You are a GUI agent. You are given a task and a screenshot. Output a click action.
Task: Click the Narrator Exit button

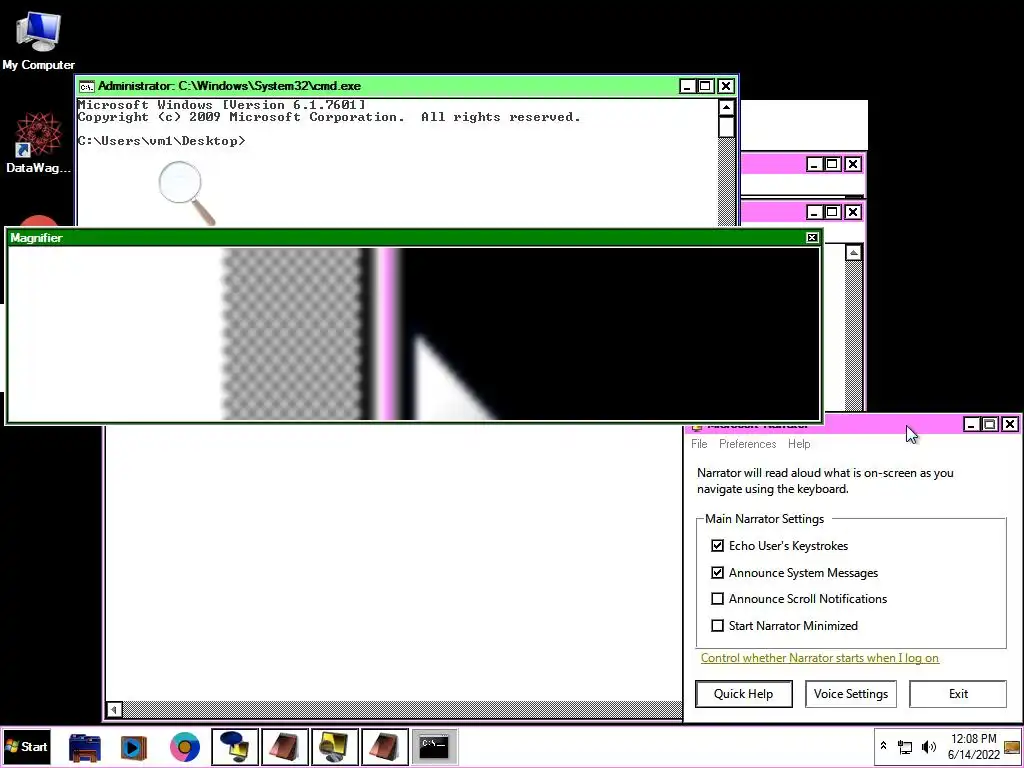(957, 694)
